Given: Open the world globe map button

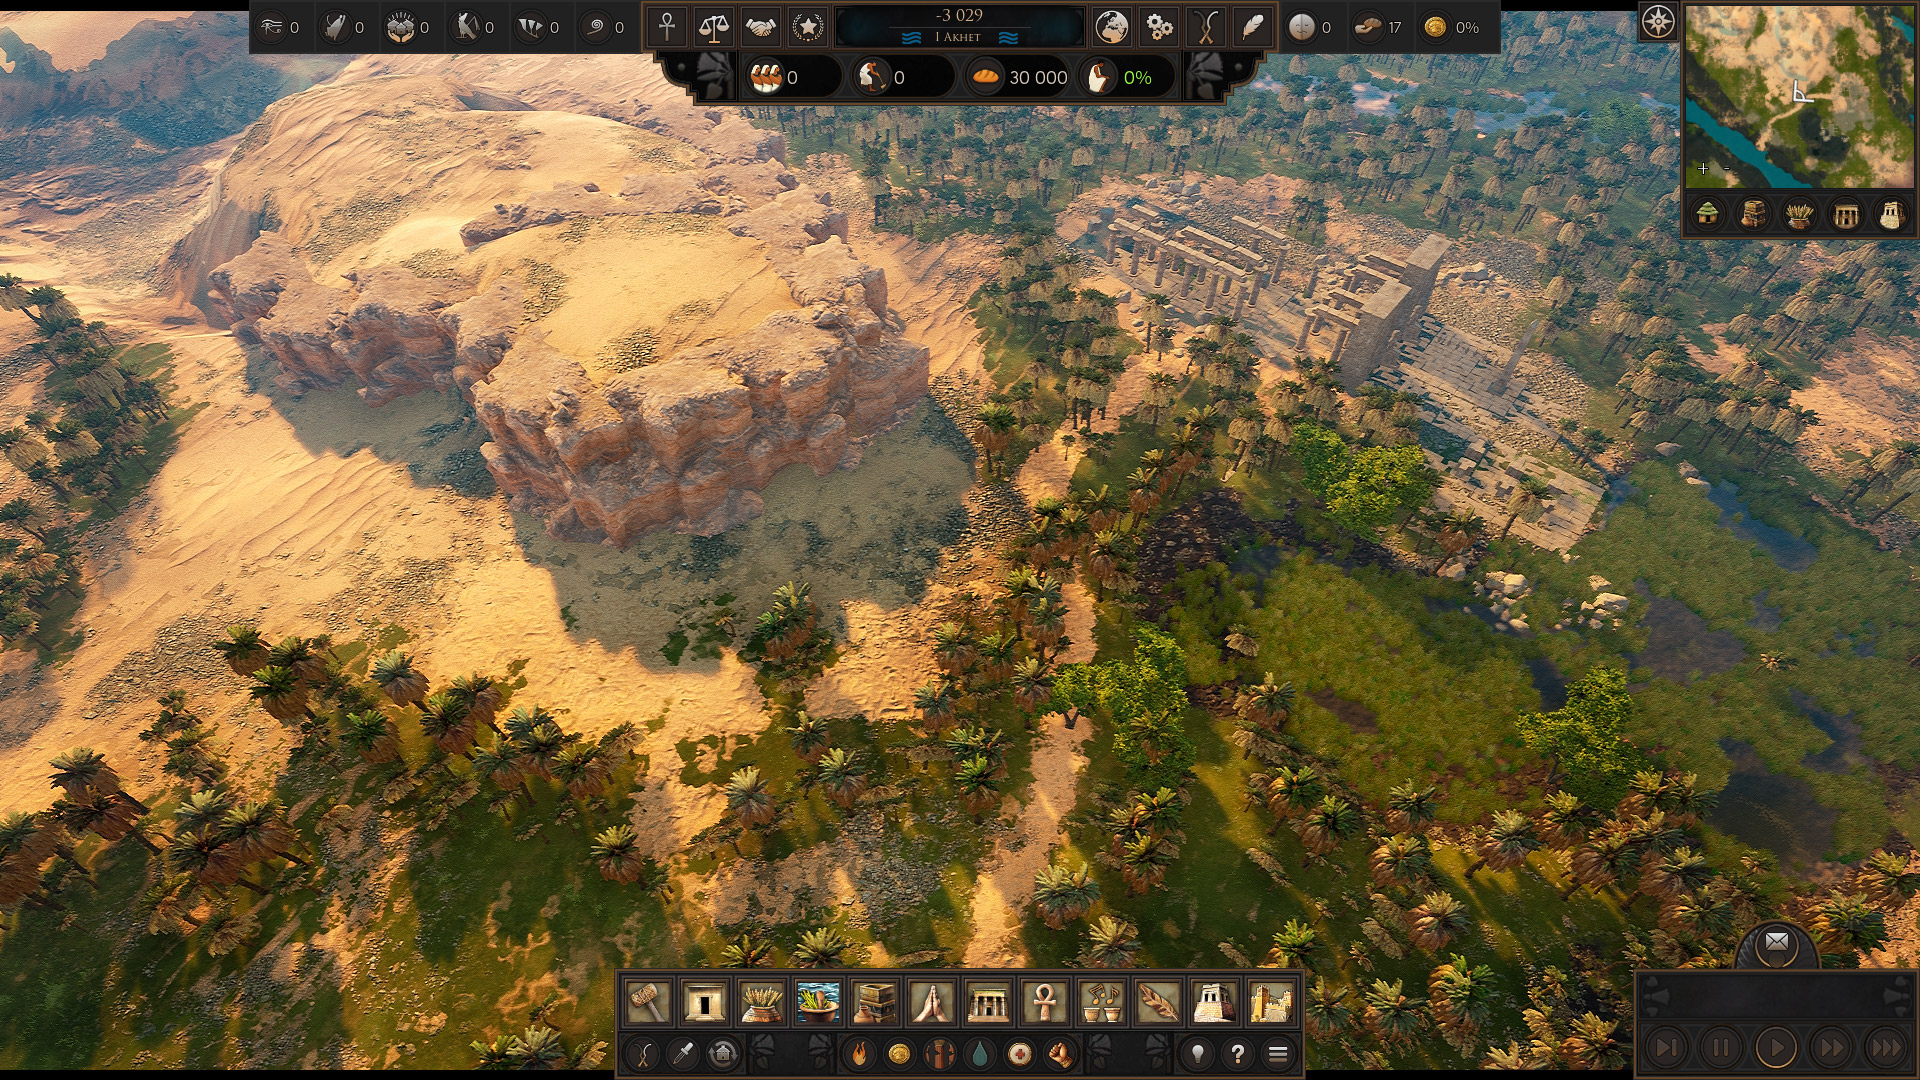Looking at the screenshot, I should [1111, 27].
